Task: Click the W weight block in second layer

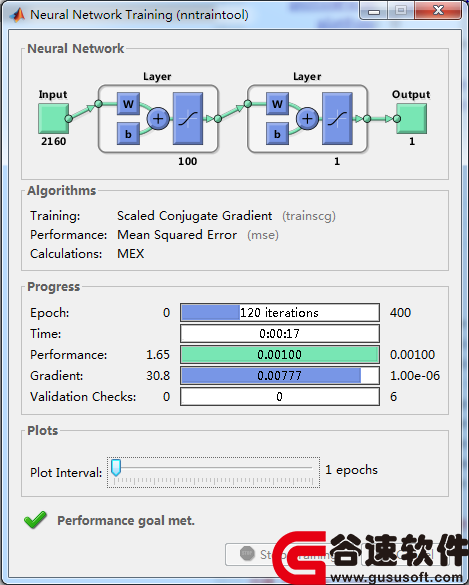Action: pyautogui.click(x=277, y=103)
